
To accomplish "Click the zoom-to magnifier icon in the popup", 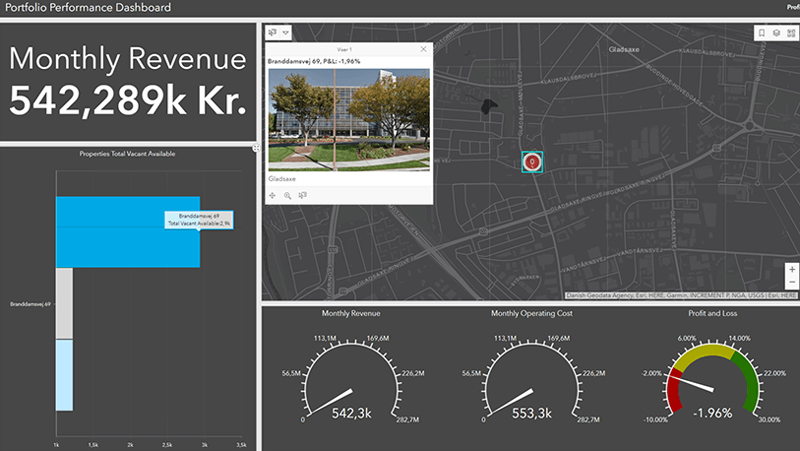I will point(287,195).
